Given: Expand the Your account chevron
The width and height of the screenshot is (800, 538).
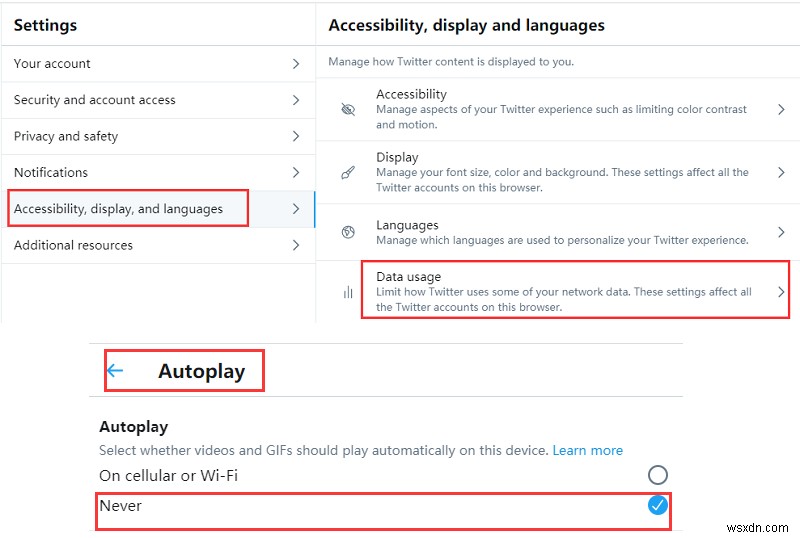Looking at the screenshot, I should 296,64.
